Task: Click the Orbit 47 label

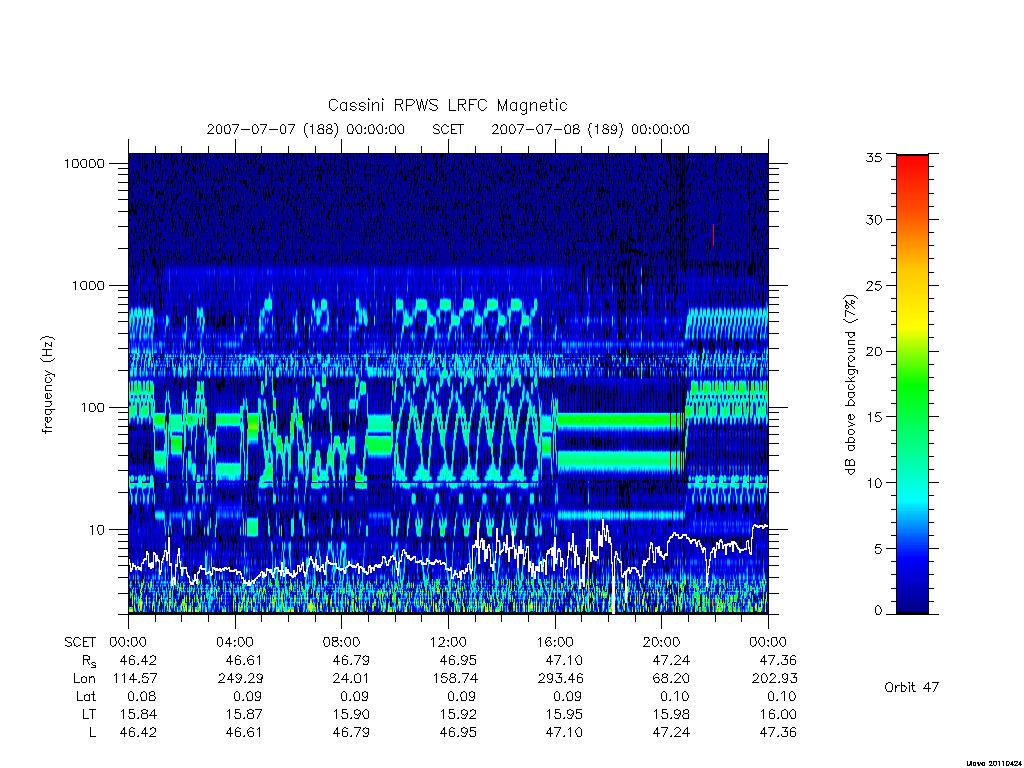Action: [912, 687]
